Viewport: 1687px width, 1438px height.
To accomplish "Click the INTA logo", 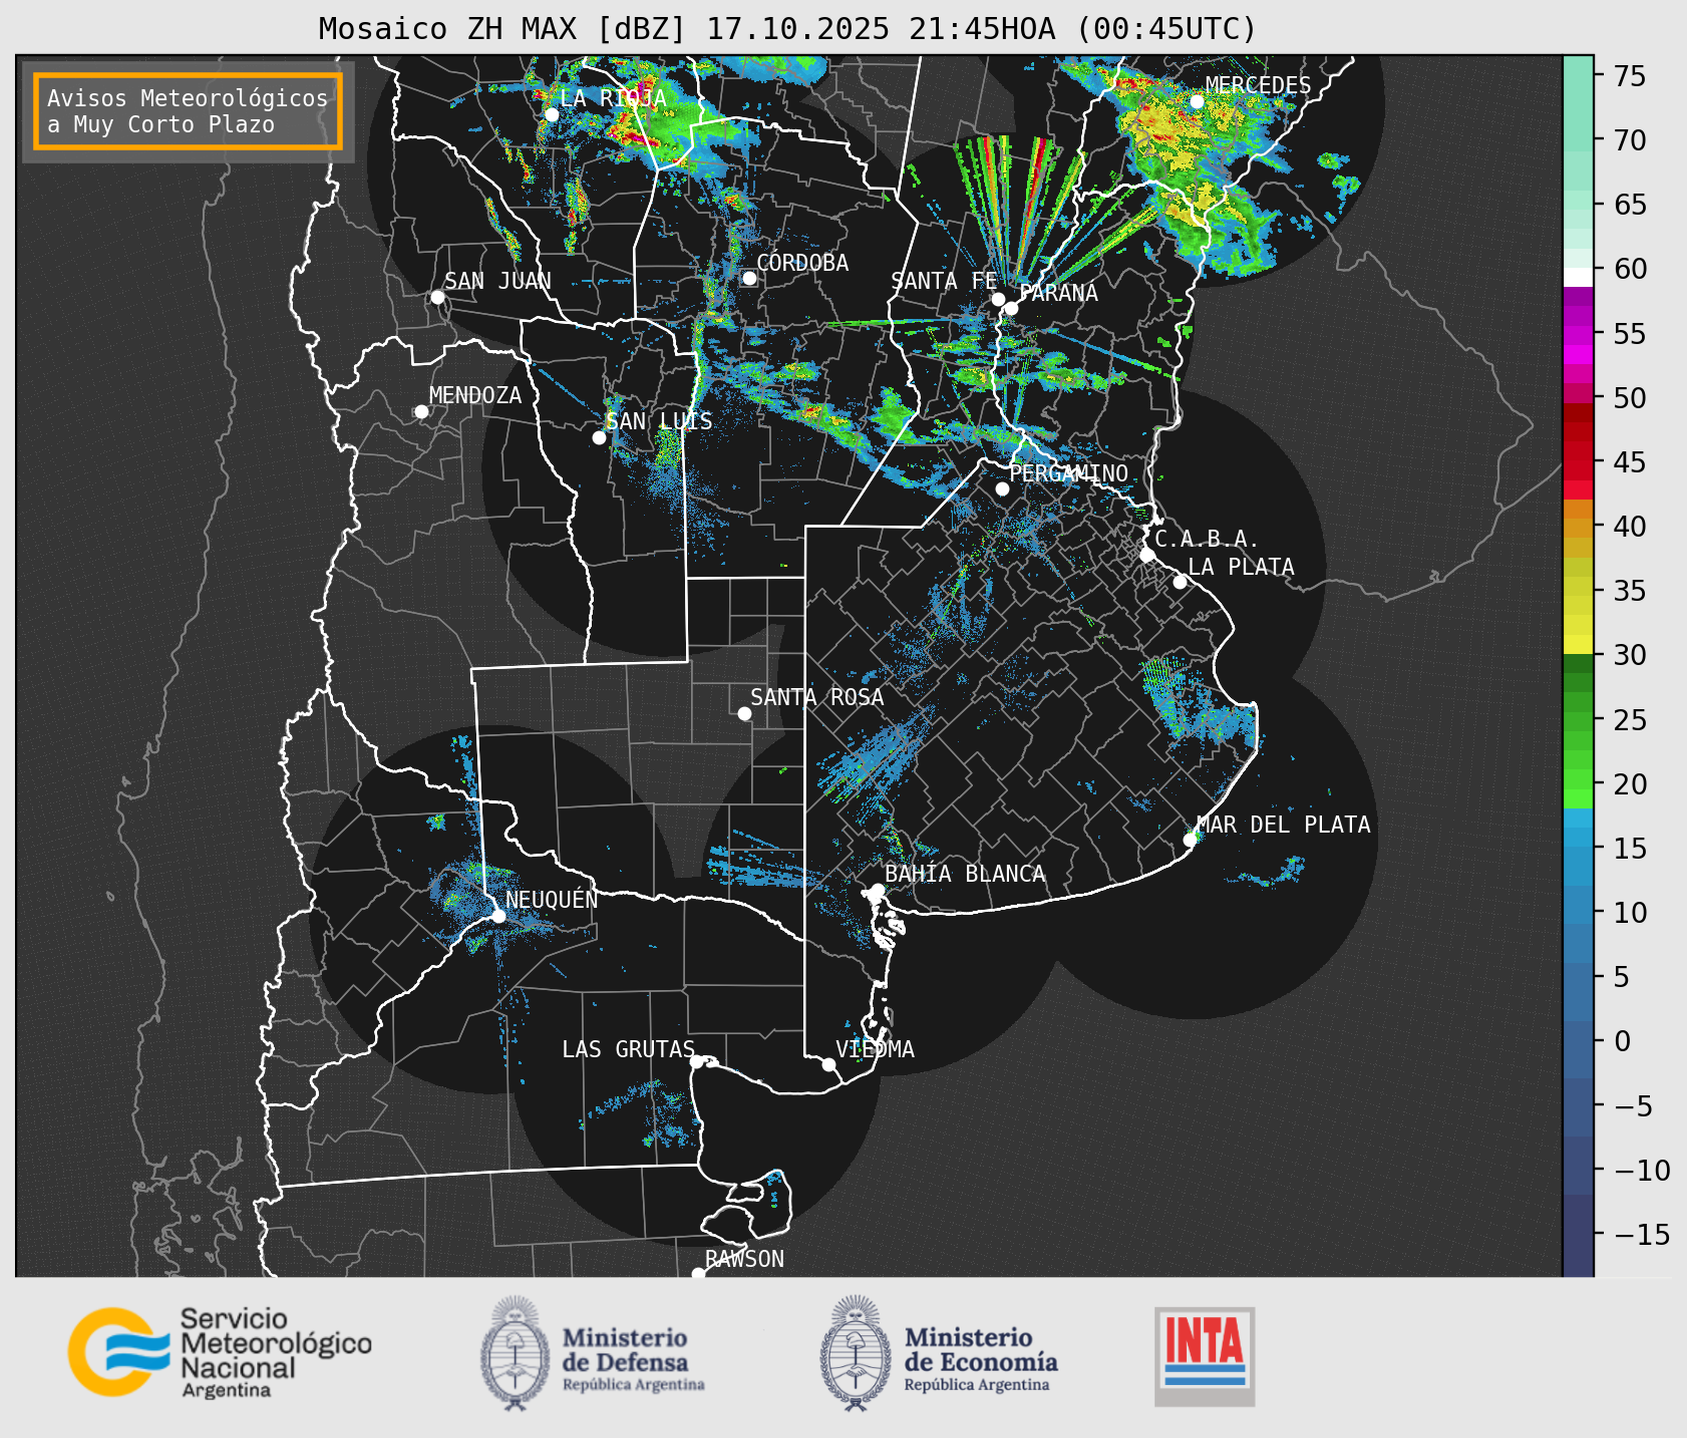I will click(x=1204, y=1356).
